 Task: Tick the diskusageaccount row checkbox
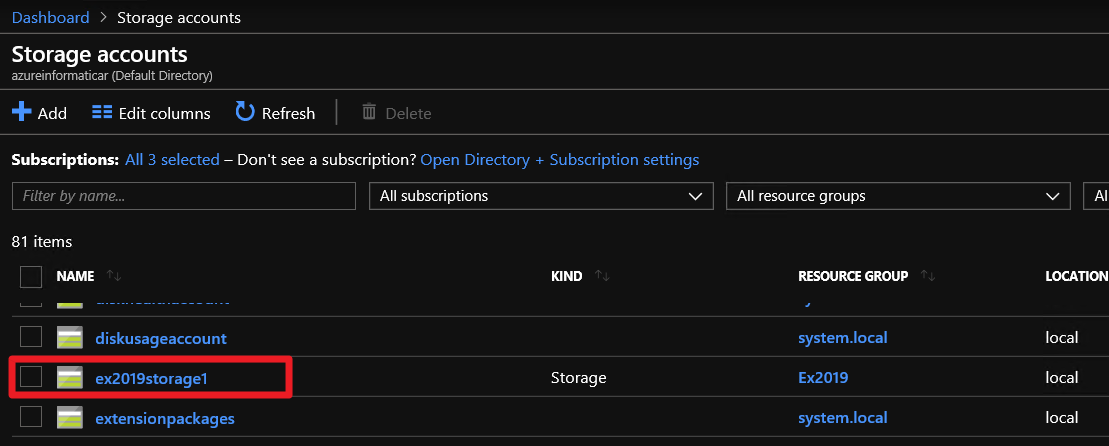[31, 338]
